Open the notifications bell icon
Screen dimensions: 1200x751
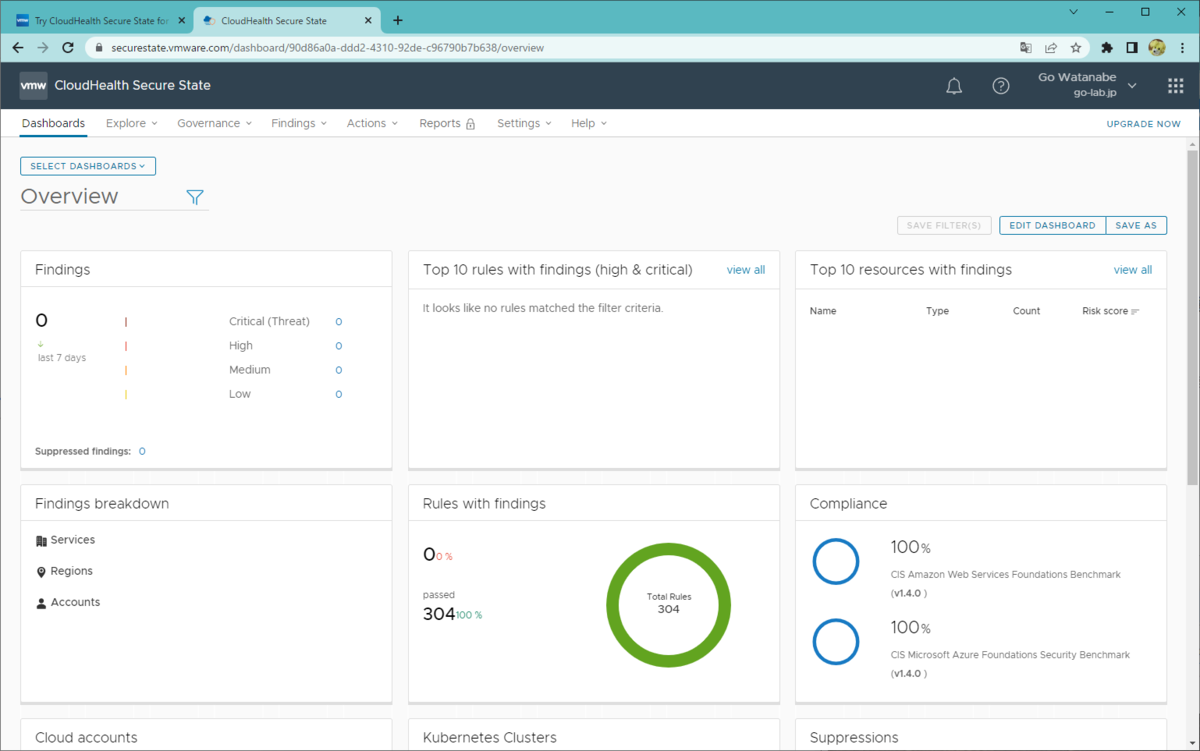954,86
